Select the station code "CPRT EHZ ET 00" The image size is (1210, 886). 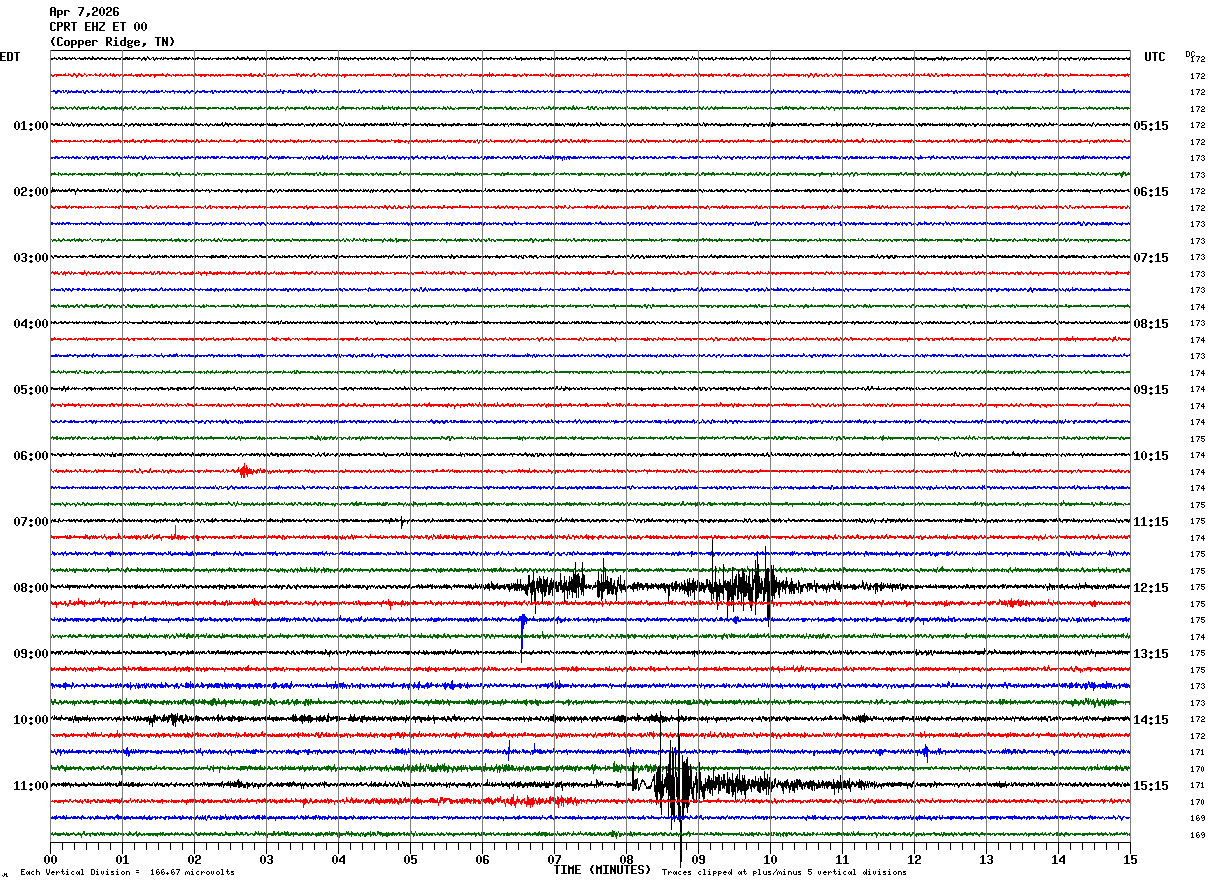98,27
